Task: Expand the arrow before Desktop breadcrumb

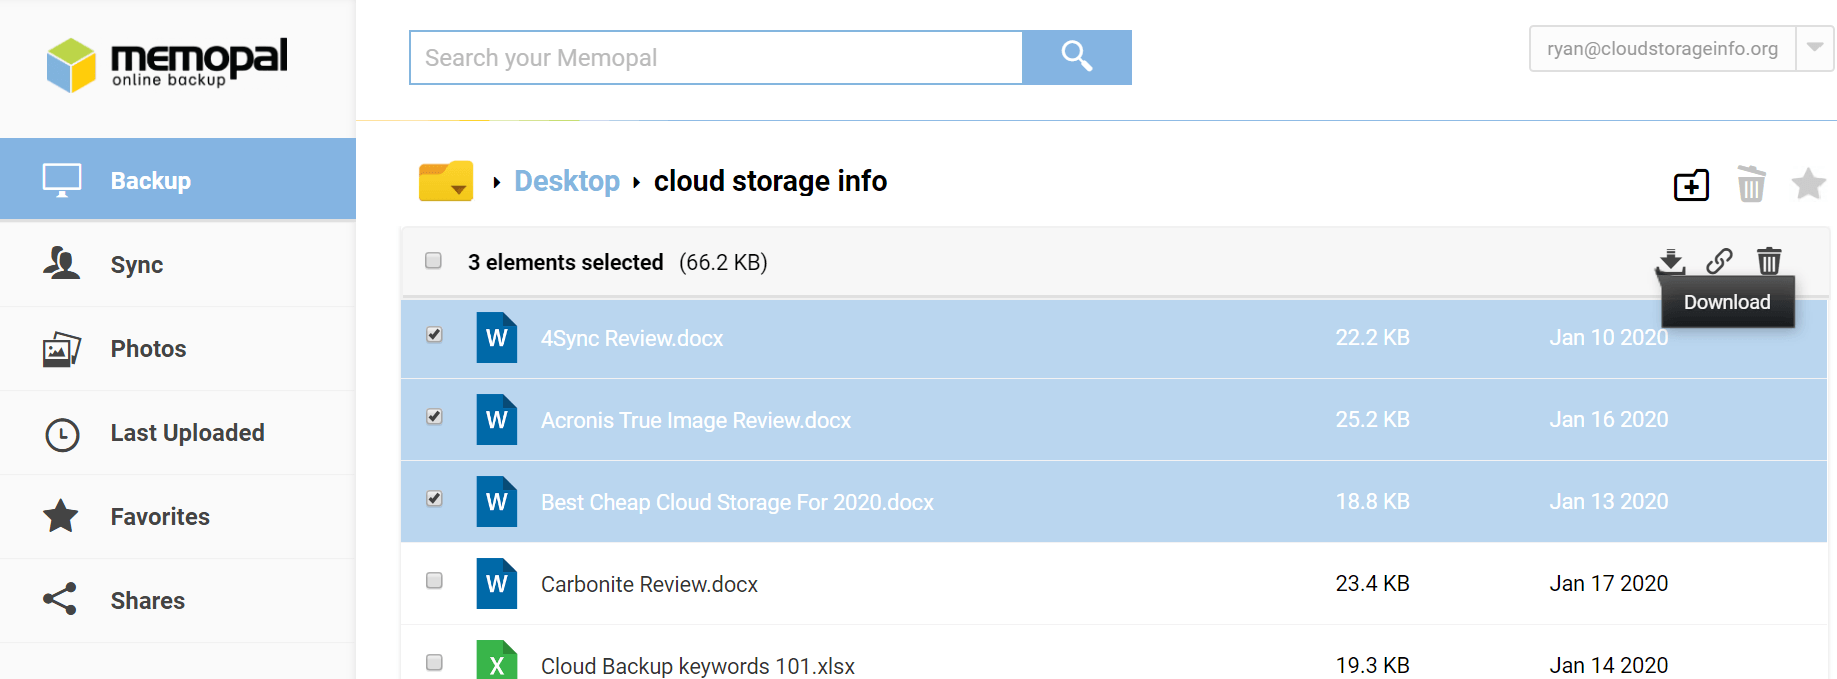Action: pyautogui.click(x=496, y=182)
